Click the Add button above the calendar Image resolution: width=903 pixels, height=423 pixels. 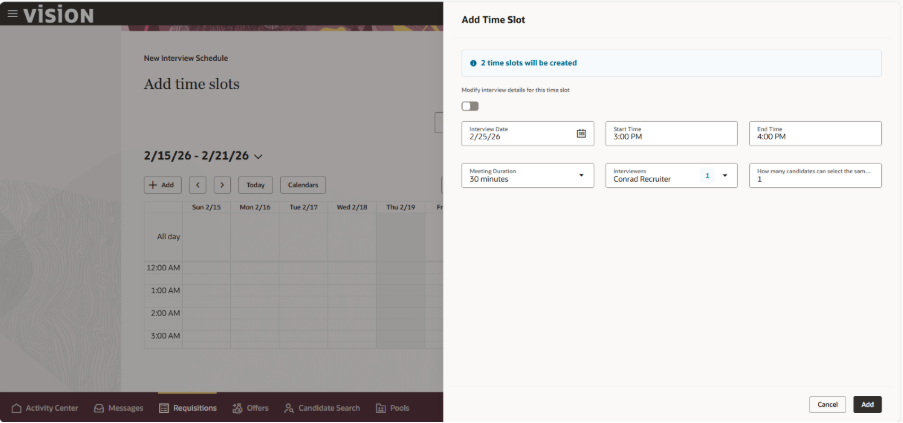(162, 185)
